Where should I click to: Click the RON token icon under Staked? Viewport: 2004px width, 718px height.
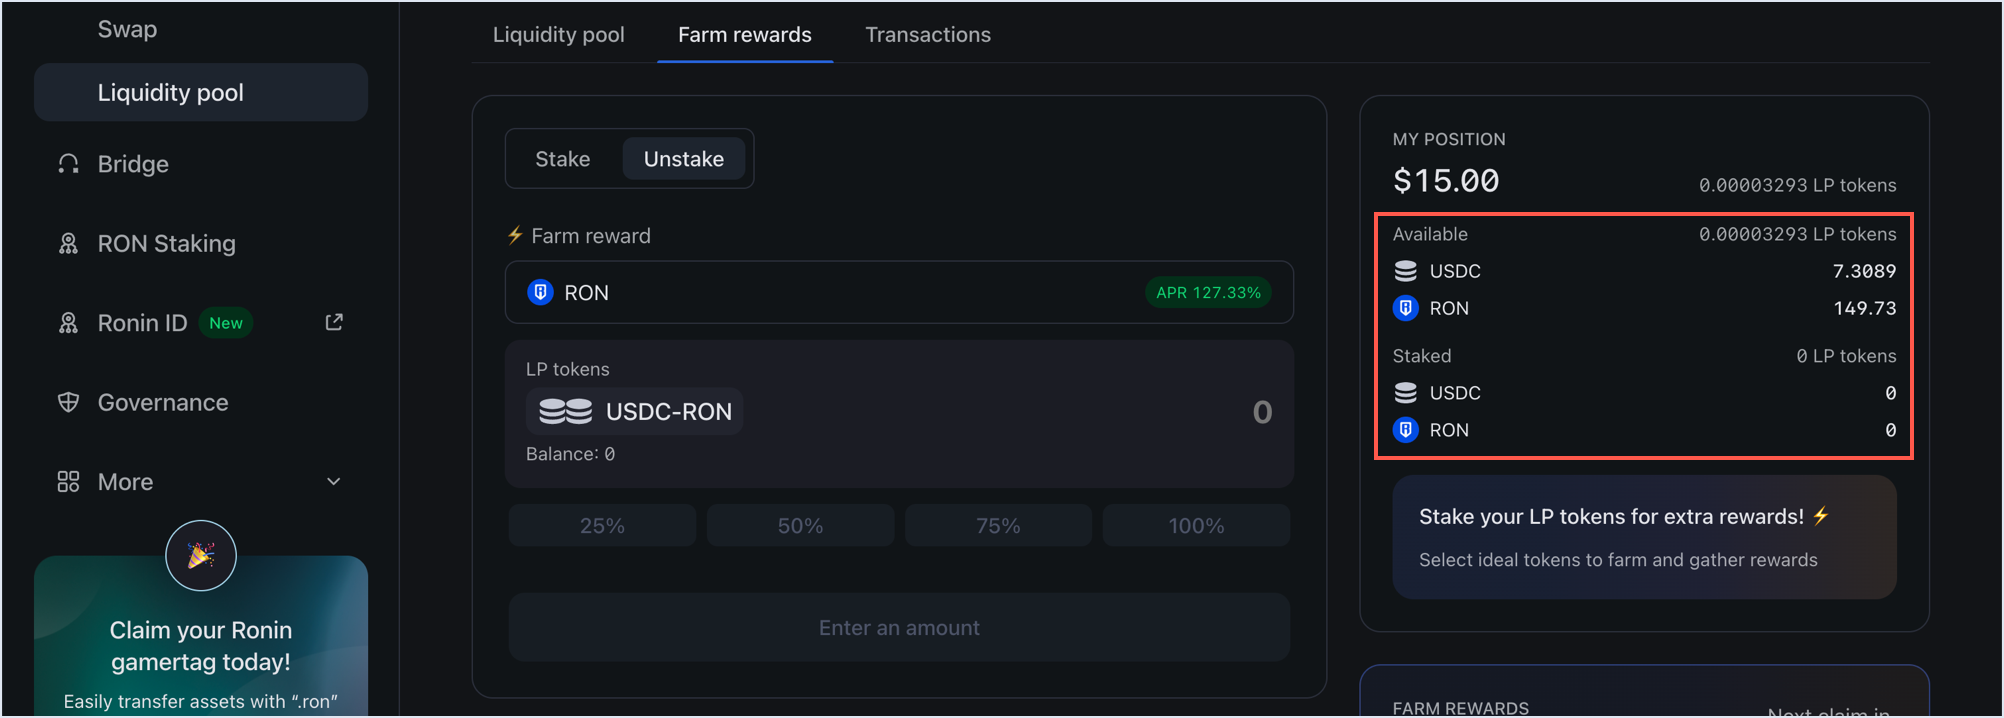tap(1406, 430)
